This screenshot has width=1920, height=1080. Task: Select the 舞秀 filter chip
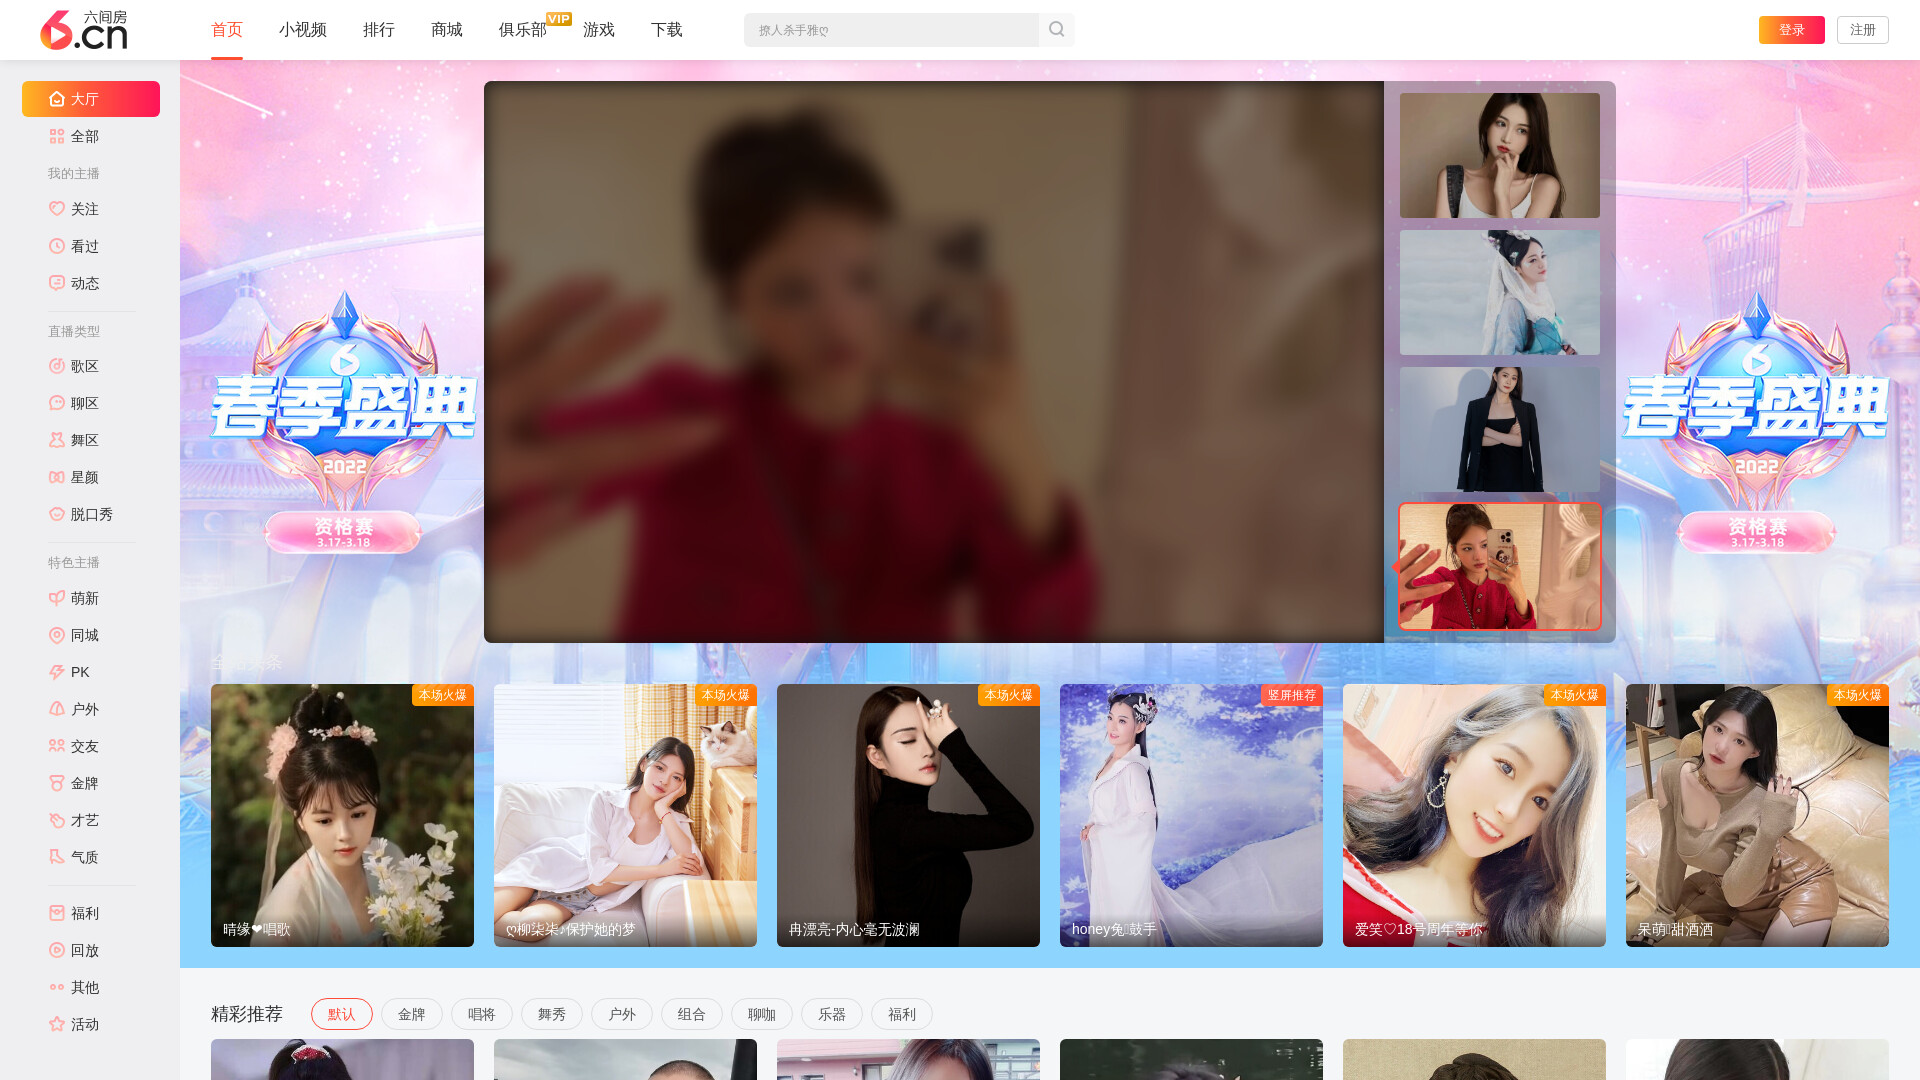(552, 1014)
